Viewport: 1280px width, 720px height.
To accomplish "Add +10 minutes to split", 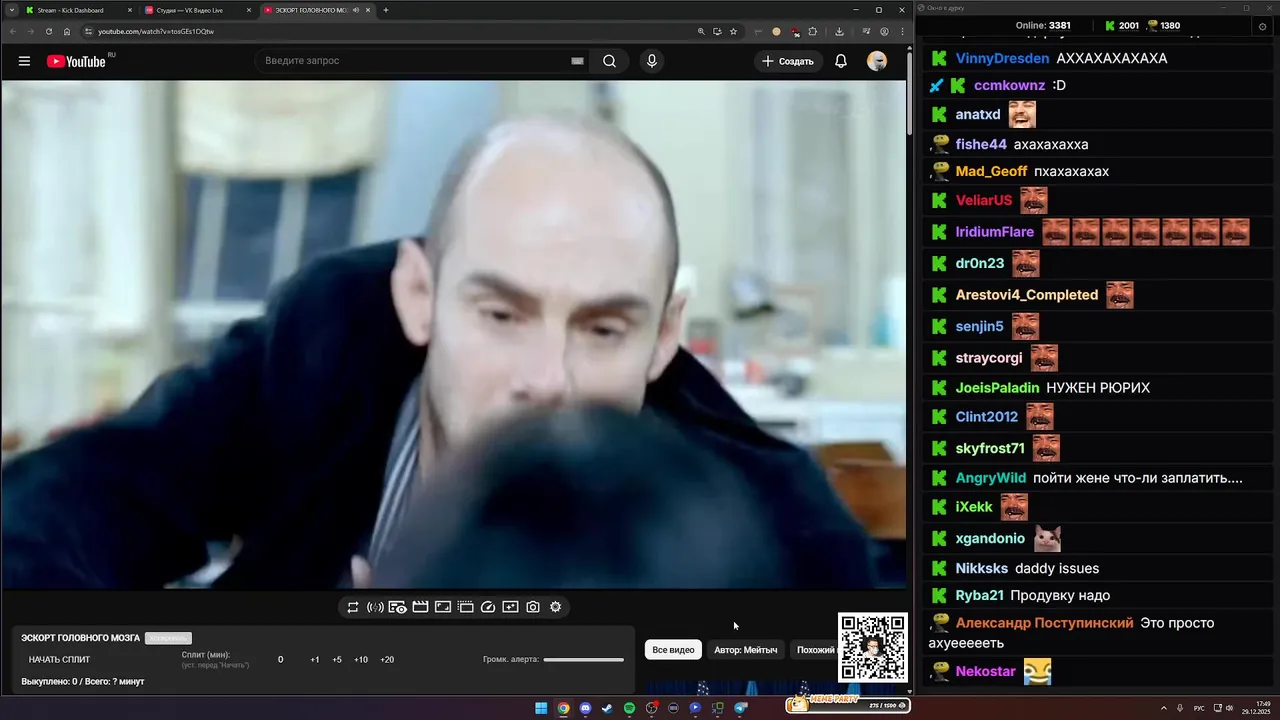I will [x=361, y=659].
